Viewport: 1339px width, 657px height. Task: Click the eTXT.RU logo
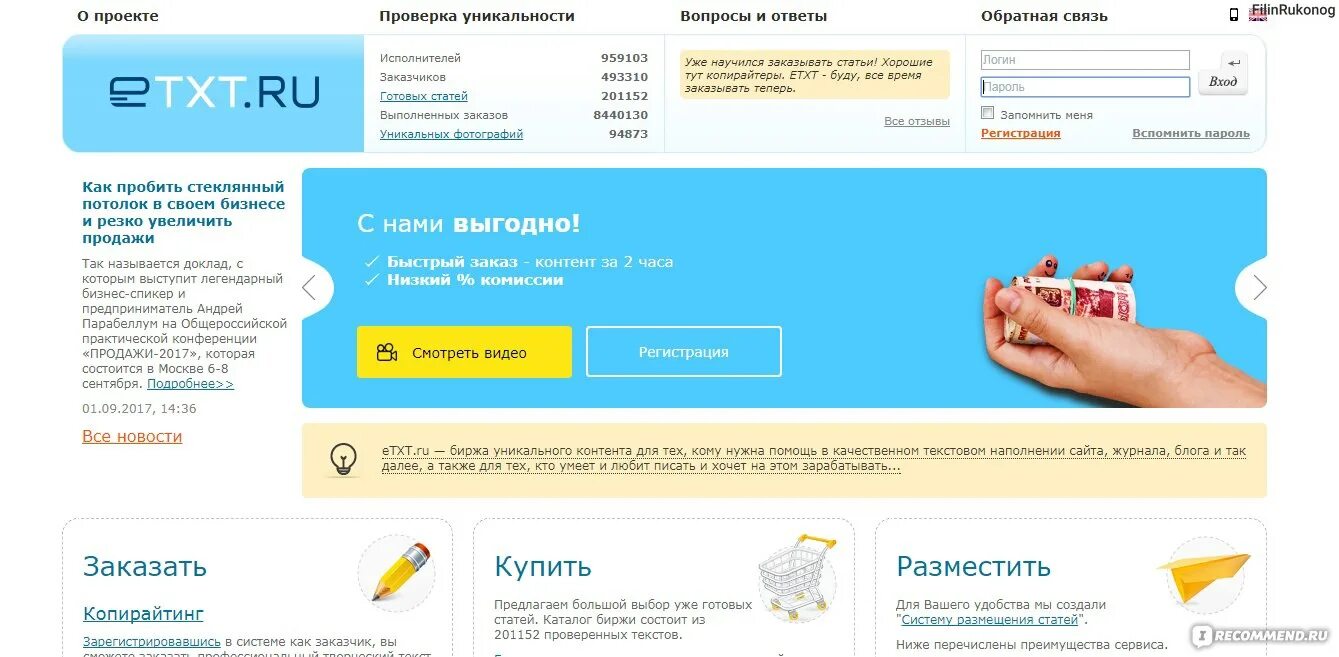(214, 92)
